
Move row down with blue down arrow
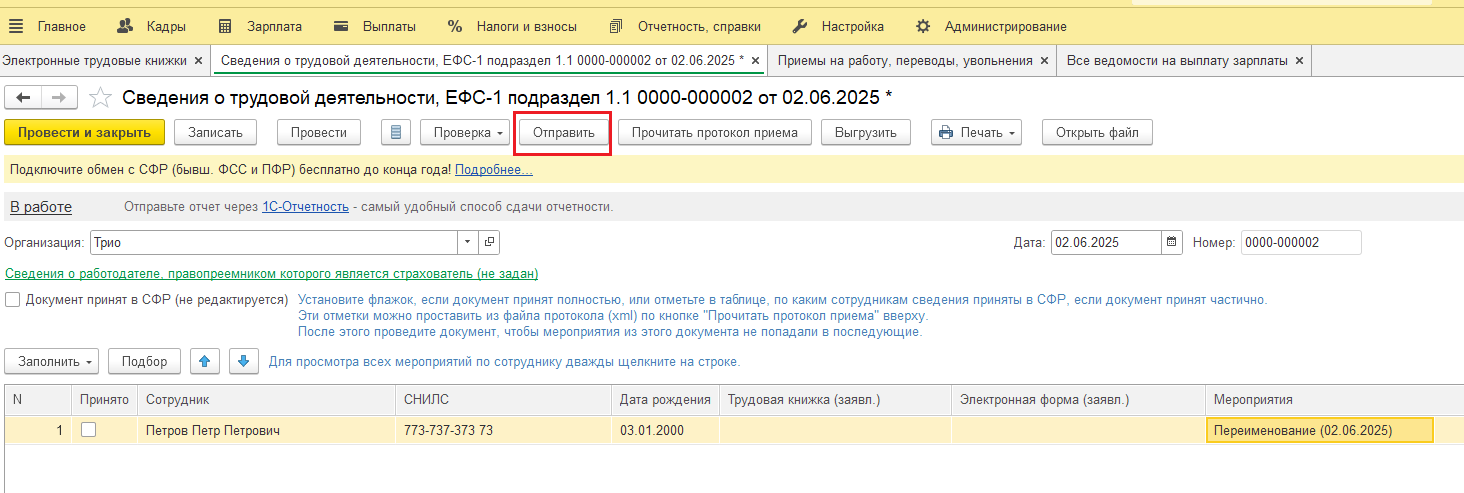click(x=245, y=361)
